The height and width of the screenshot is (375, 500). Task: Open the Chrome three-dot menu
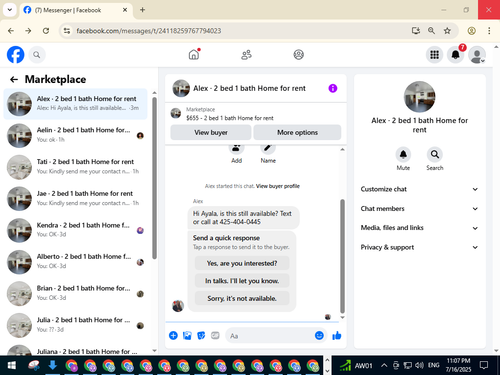(489, 31)
